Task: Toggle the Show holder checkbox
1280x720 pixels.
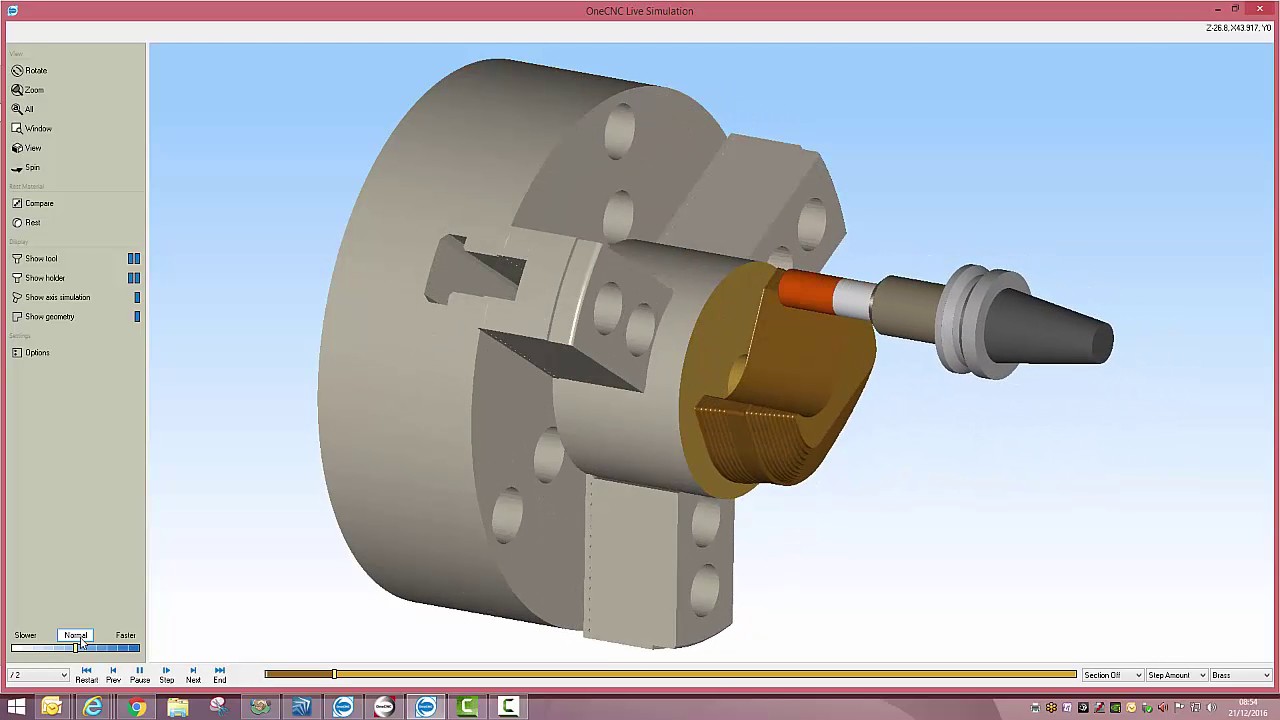Action: (39, 278)
